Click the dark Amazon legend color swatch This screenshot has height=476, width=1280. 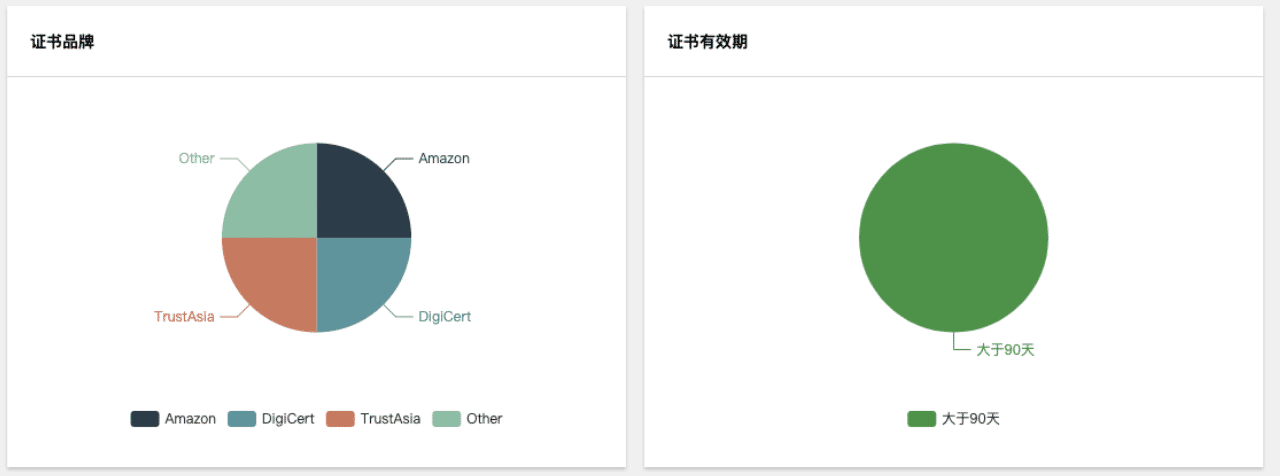click(145, 419)
